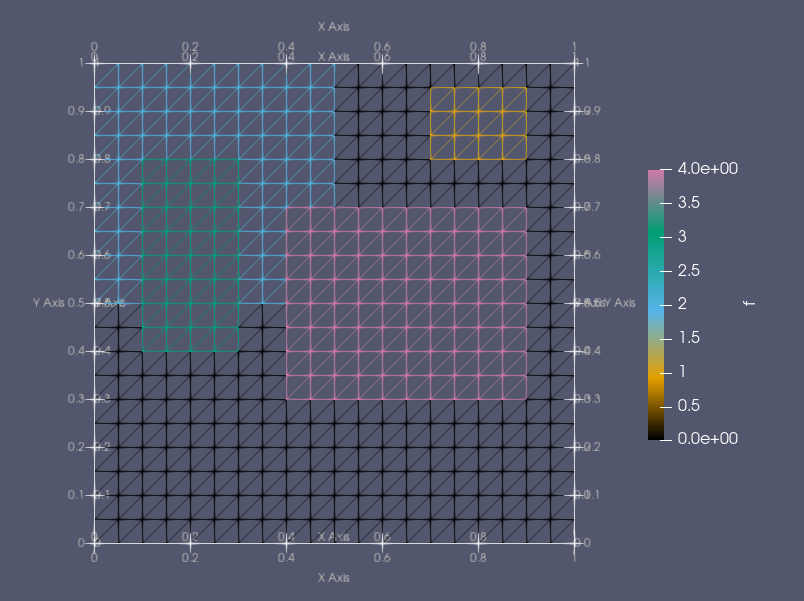Image resolution: width=804 pixels, height=601 pixels.
Task: Click the color legend gradient bar
Action: (x=656, y=305)
